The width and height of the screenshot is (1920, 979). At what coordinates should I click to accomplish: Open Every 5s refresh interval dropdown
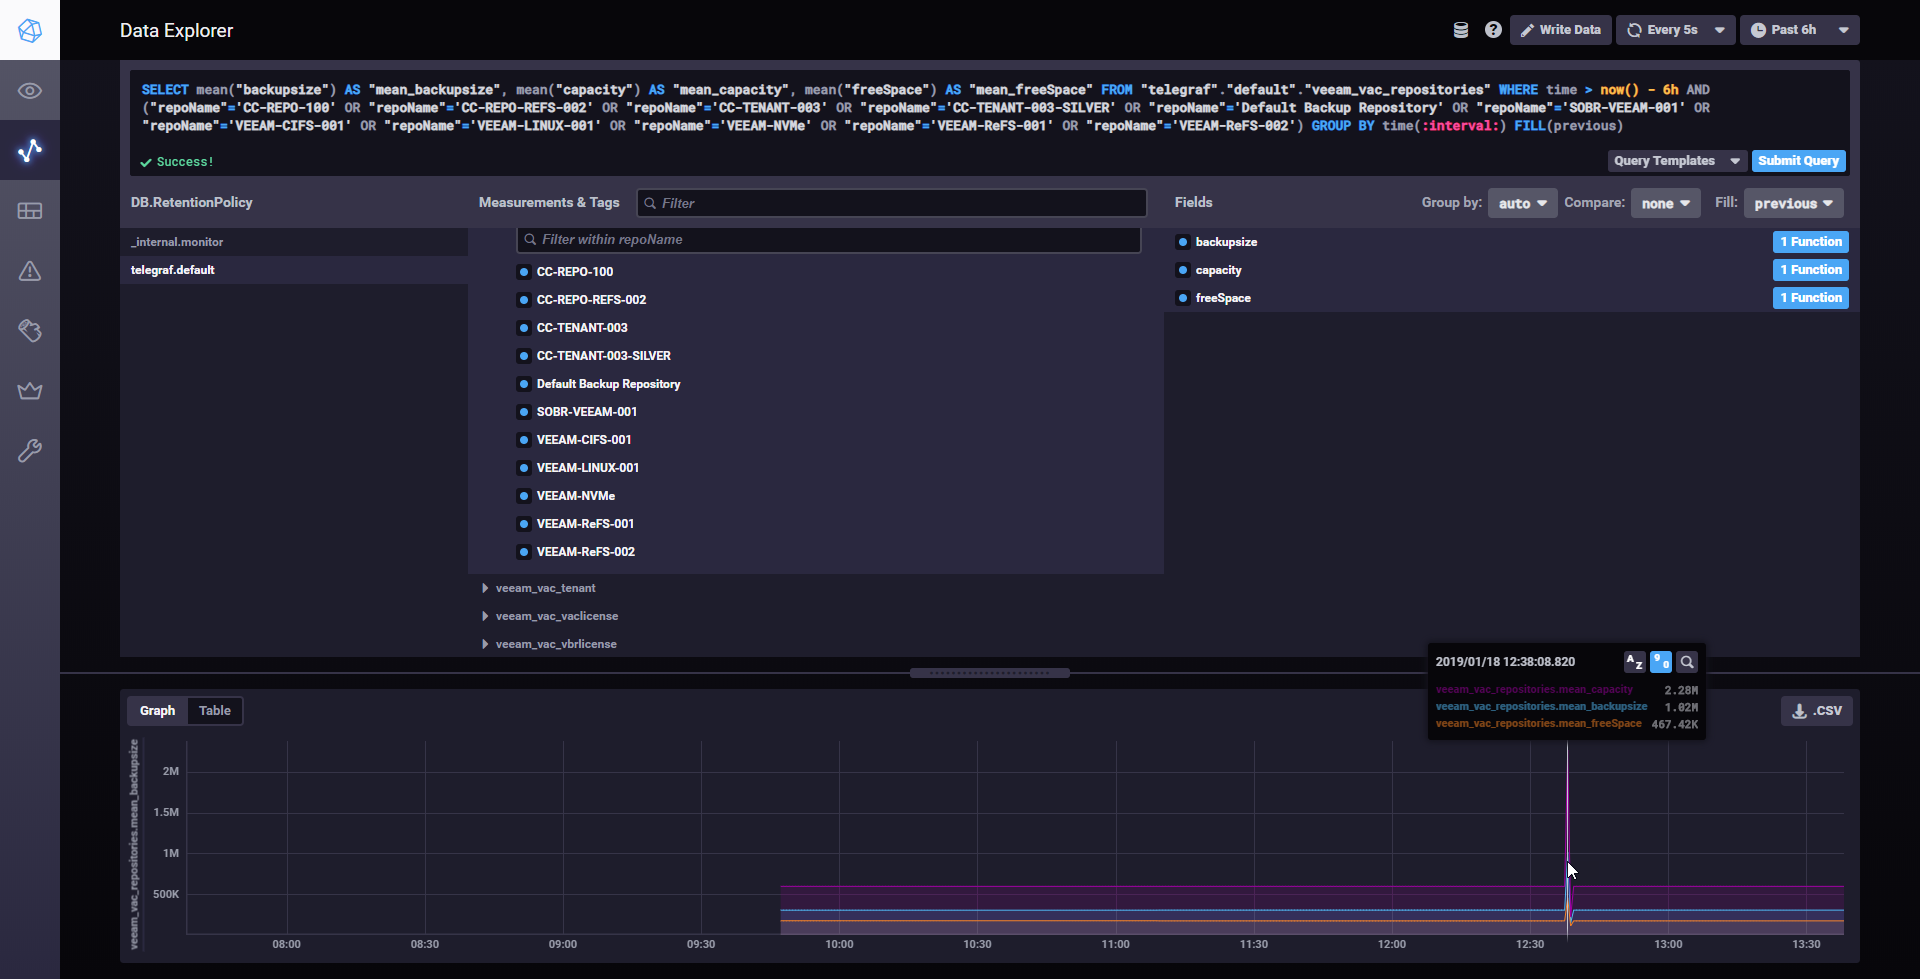pyautogui.click(x=1675, y=30)
